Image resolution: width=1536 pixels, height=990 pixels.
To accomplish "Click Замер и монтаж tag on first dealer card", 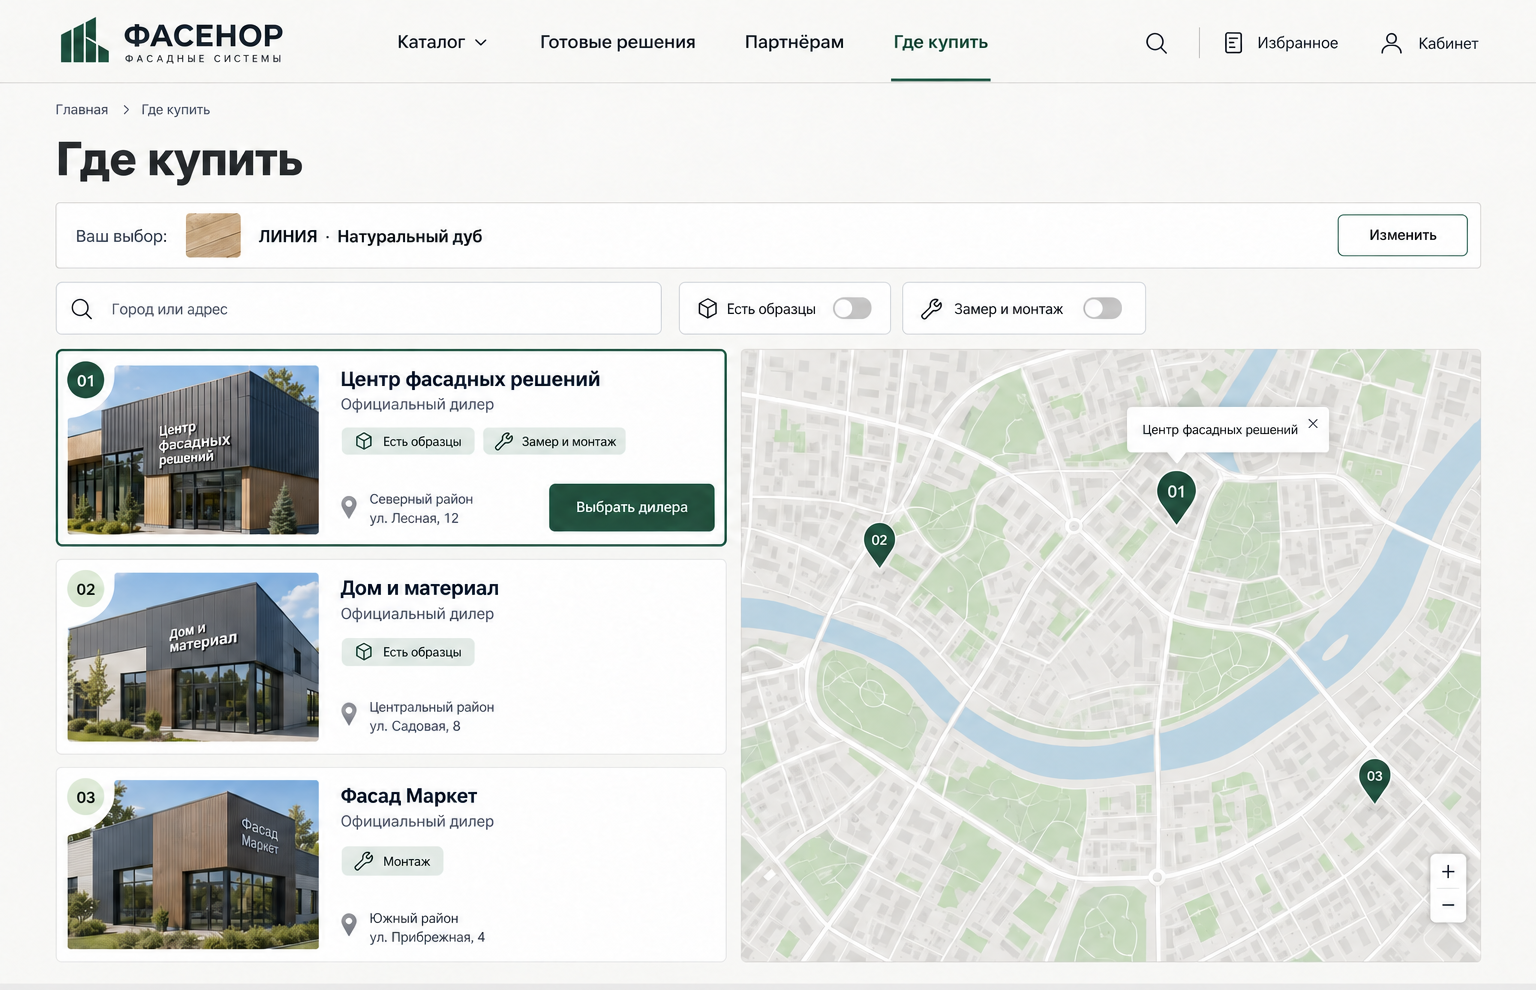I will (x=555, y=441).
